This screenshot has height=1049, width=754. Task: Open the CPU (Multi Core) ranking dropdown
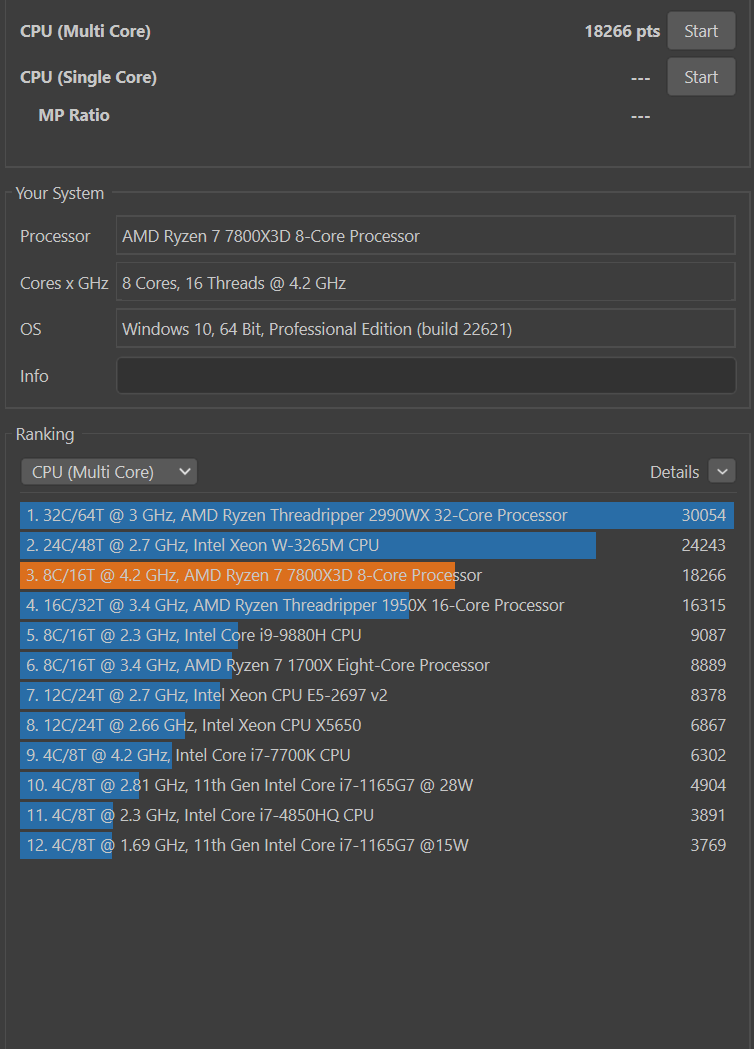click(109, 472)
